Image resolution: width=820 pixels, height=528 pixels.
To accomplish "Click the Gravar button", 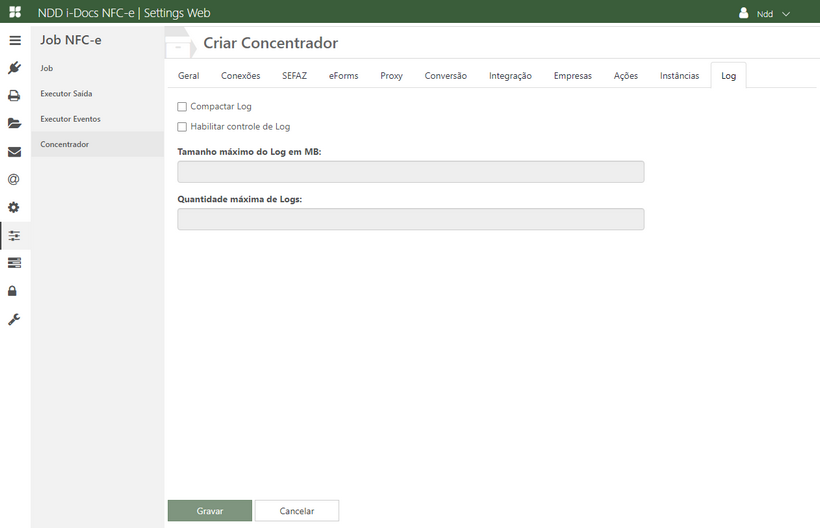I will click(210, 511).
